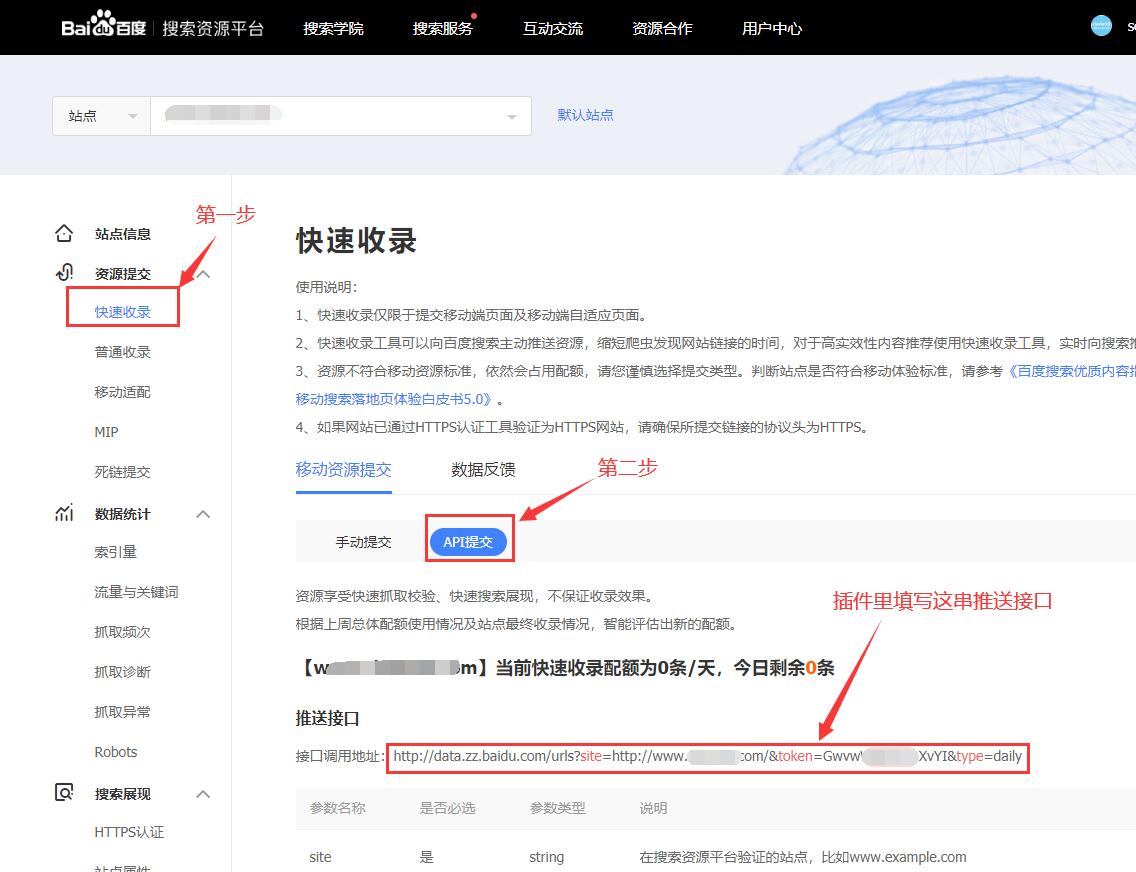
Task: Switch to the 数据反馈 tab
Action: pyautogui.click(x=483, y=469)
